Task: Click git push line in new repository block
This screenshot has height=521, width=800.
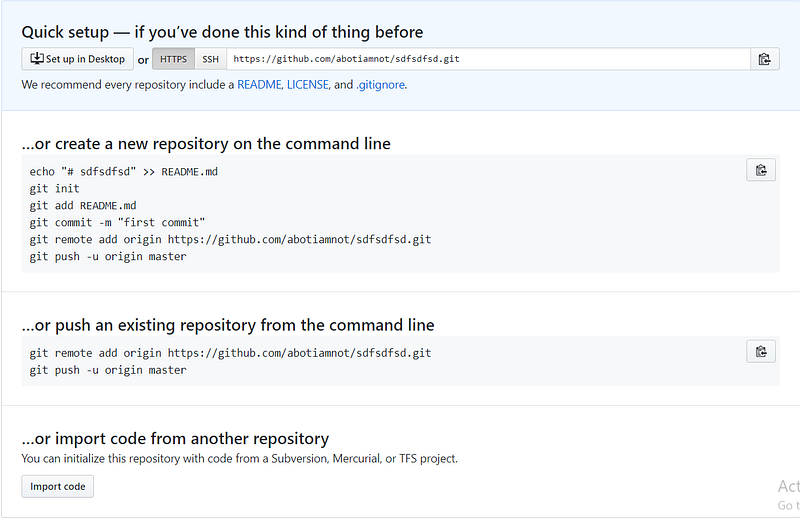Action: pyautogui.click(x=108, y=256)
